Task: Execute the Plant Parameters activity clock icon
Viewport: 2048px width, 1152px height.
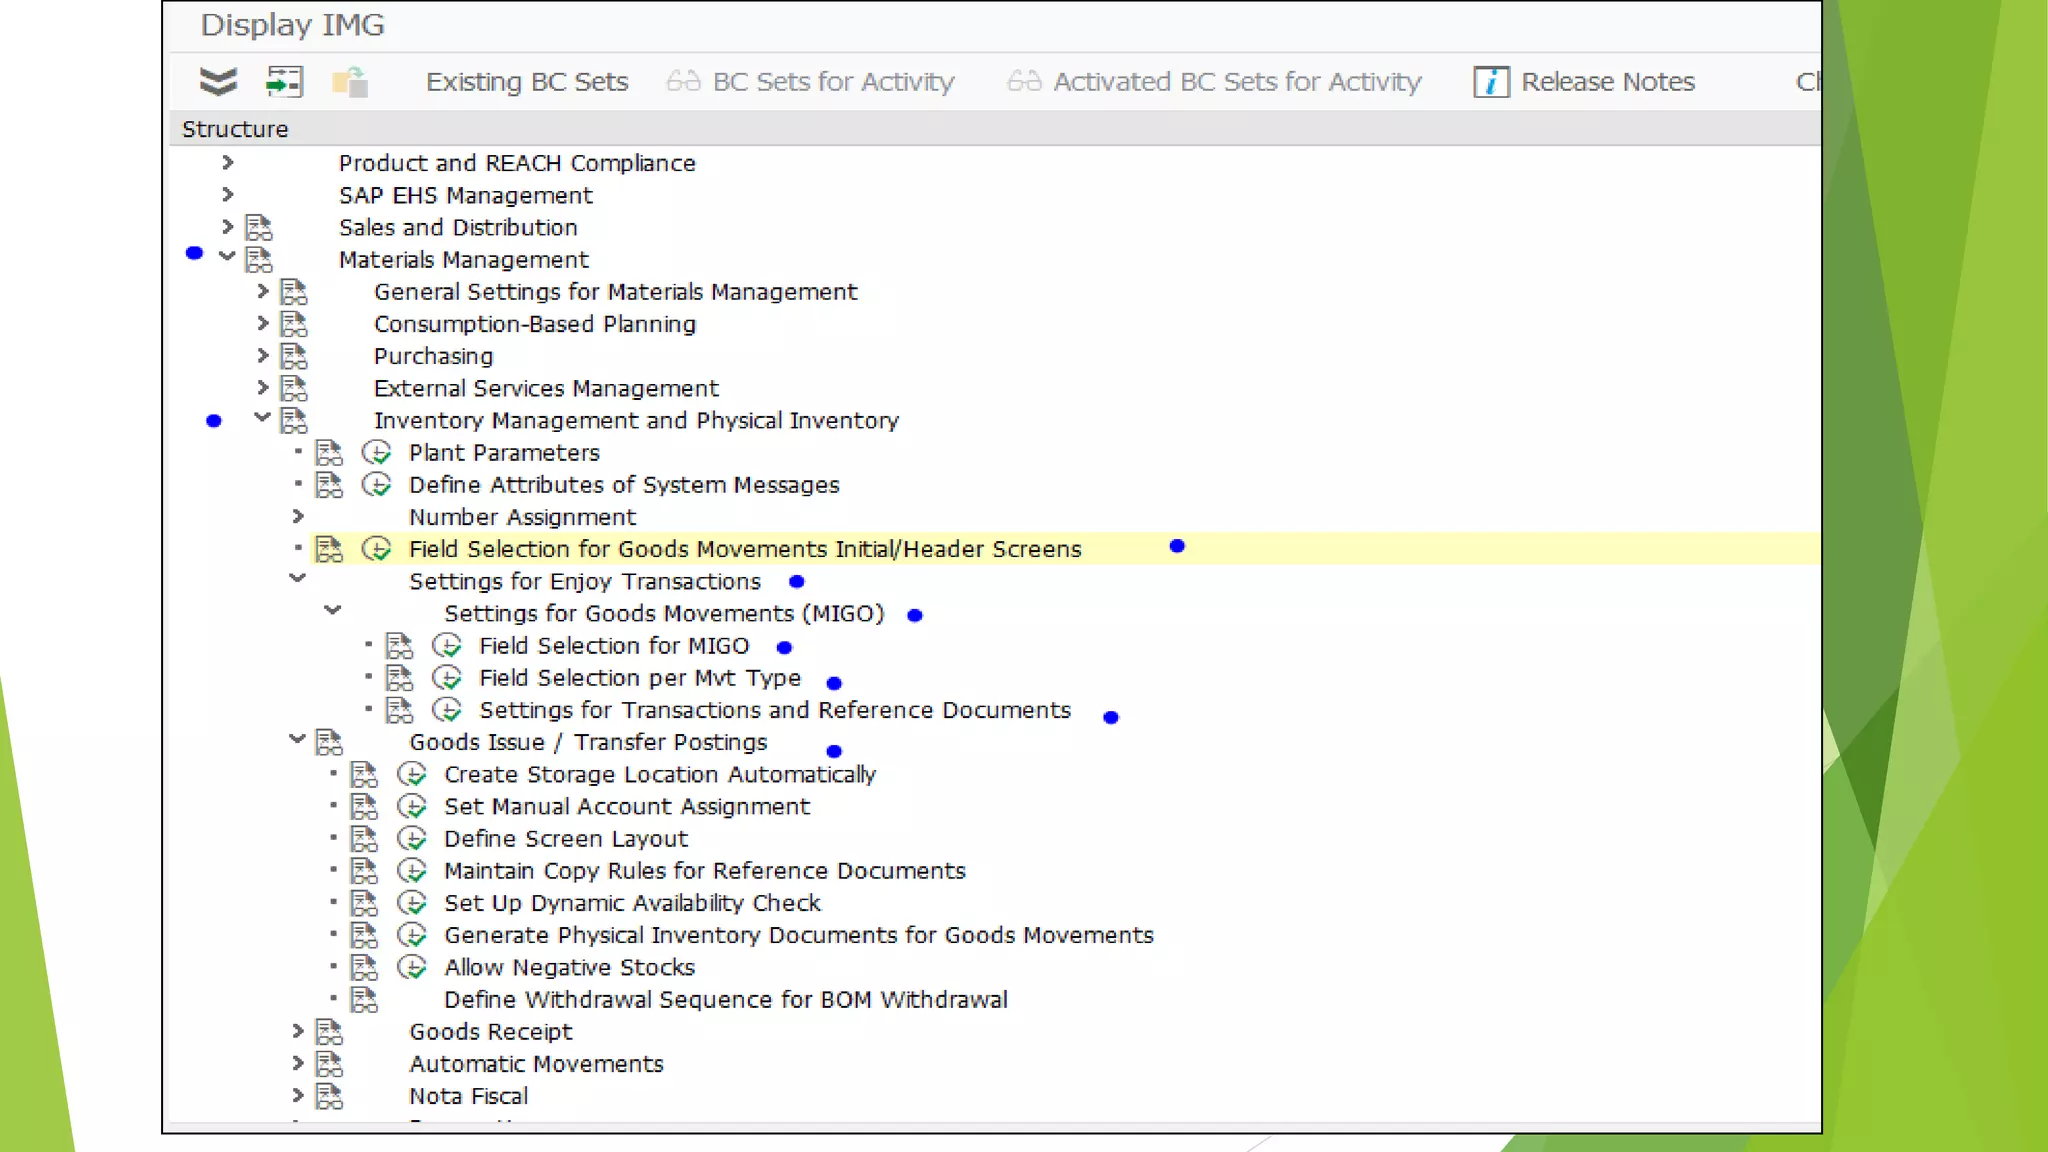Action: [376, 452]
